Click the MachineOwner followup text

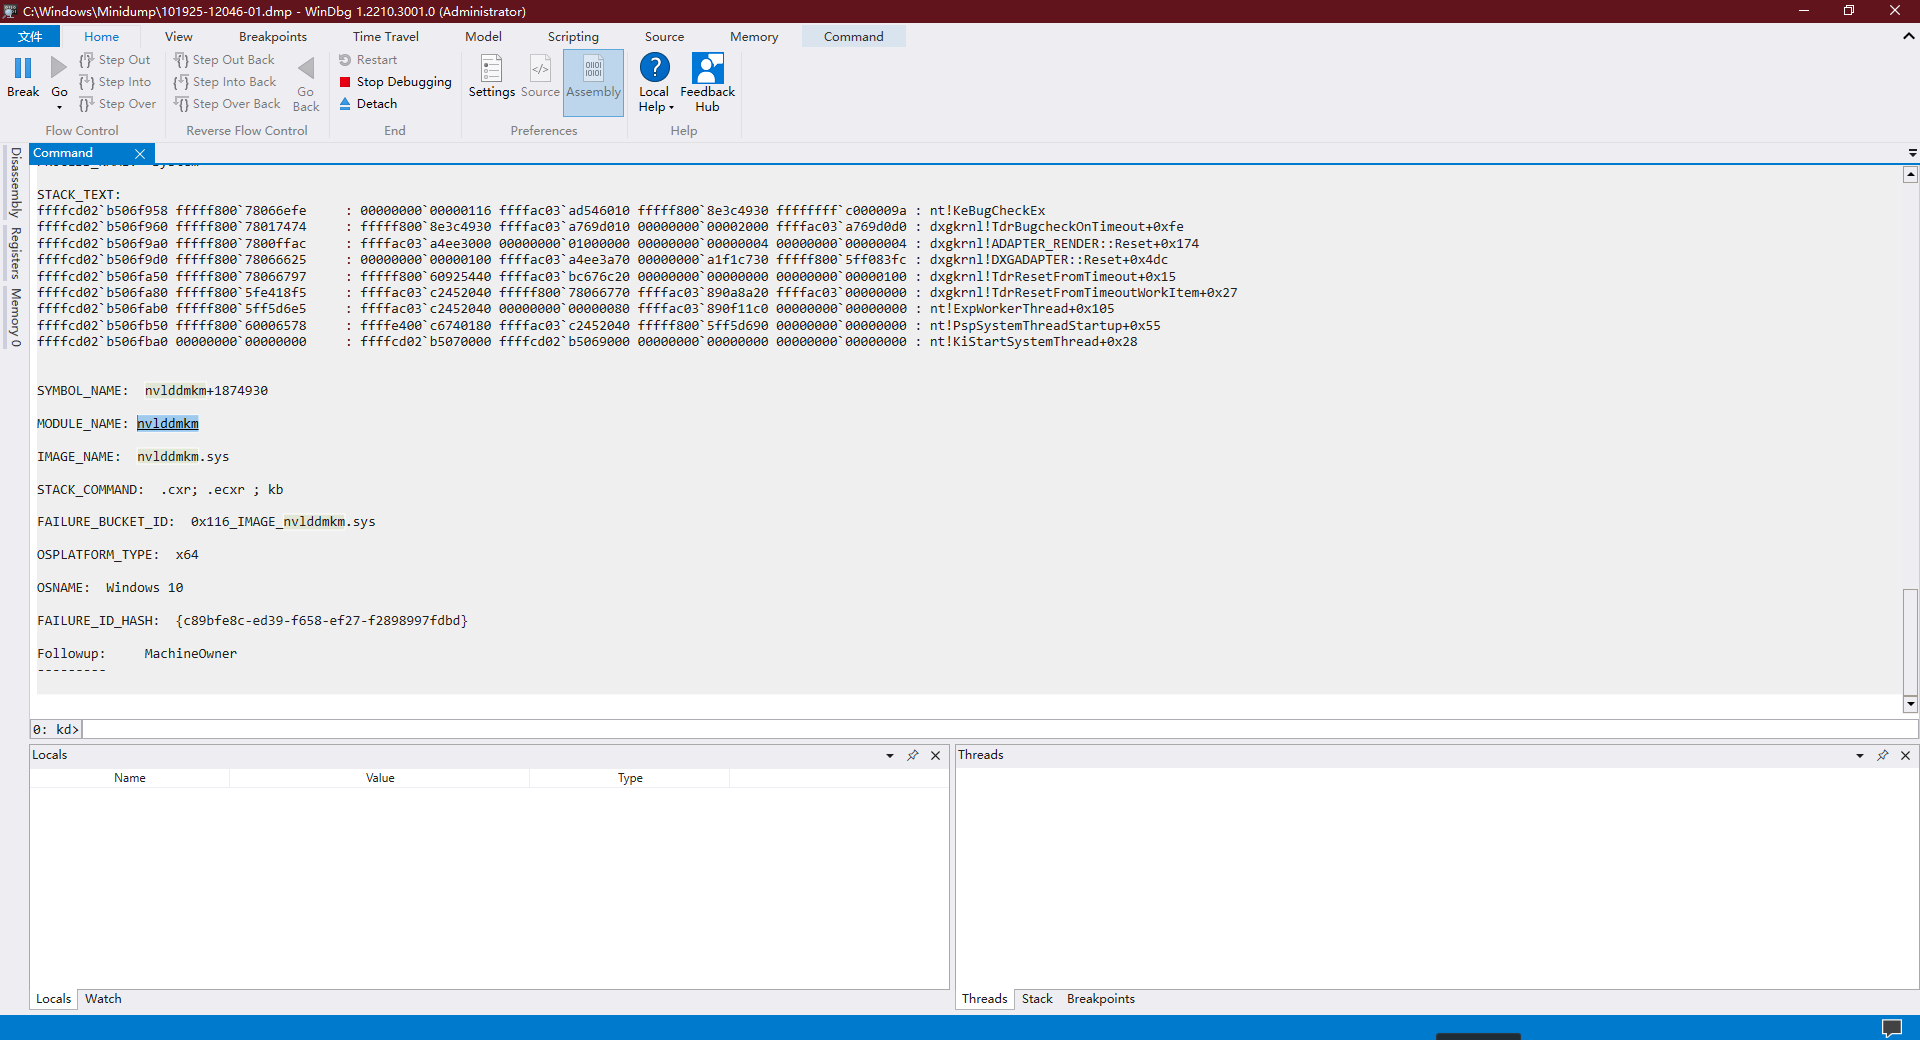pos(191,654)
